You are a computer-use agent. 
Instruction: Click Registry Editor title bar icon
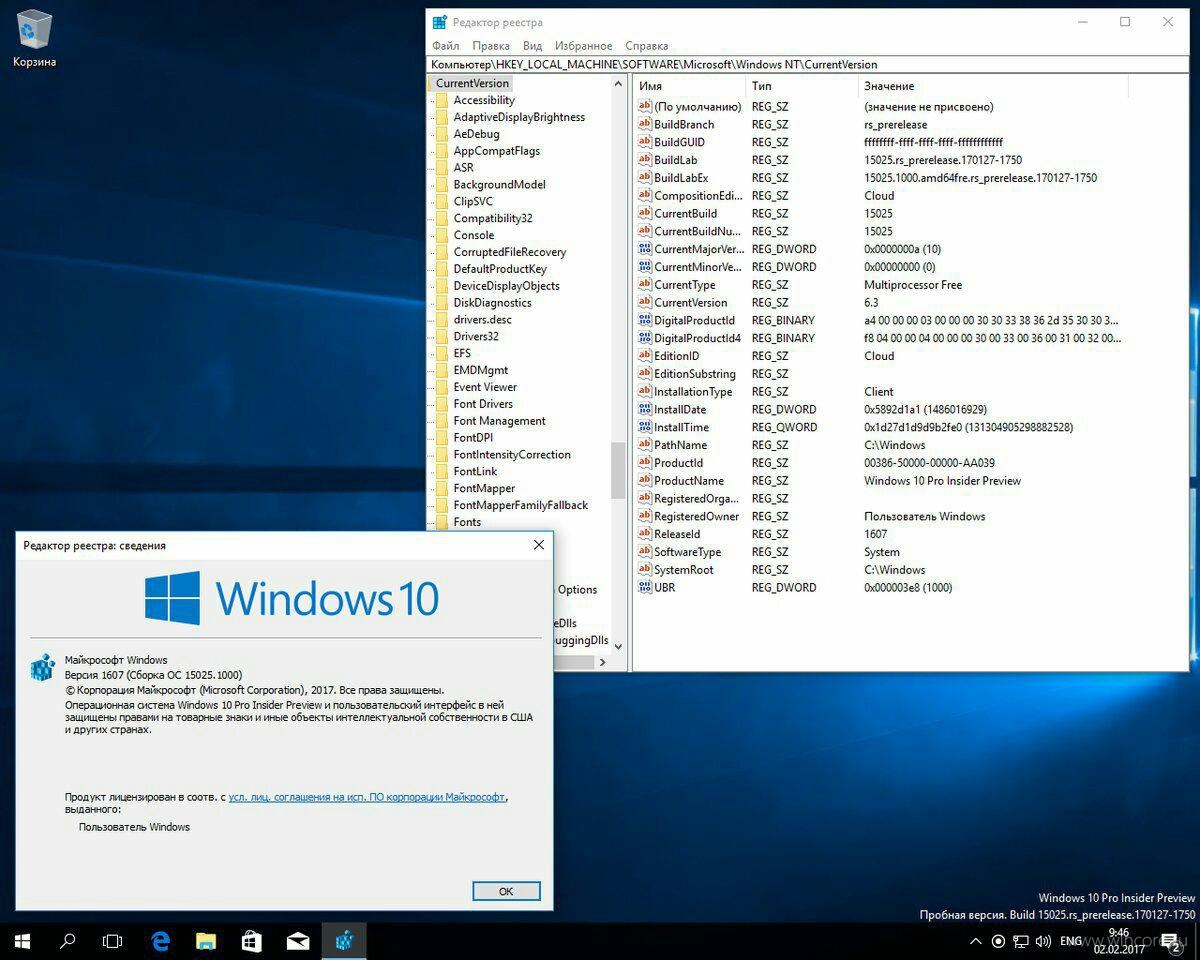(440, 22)
